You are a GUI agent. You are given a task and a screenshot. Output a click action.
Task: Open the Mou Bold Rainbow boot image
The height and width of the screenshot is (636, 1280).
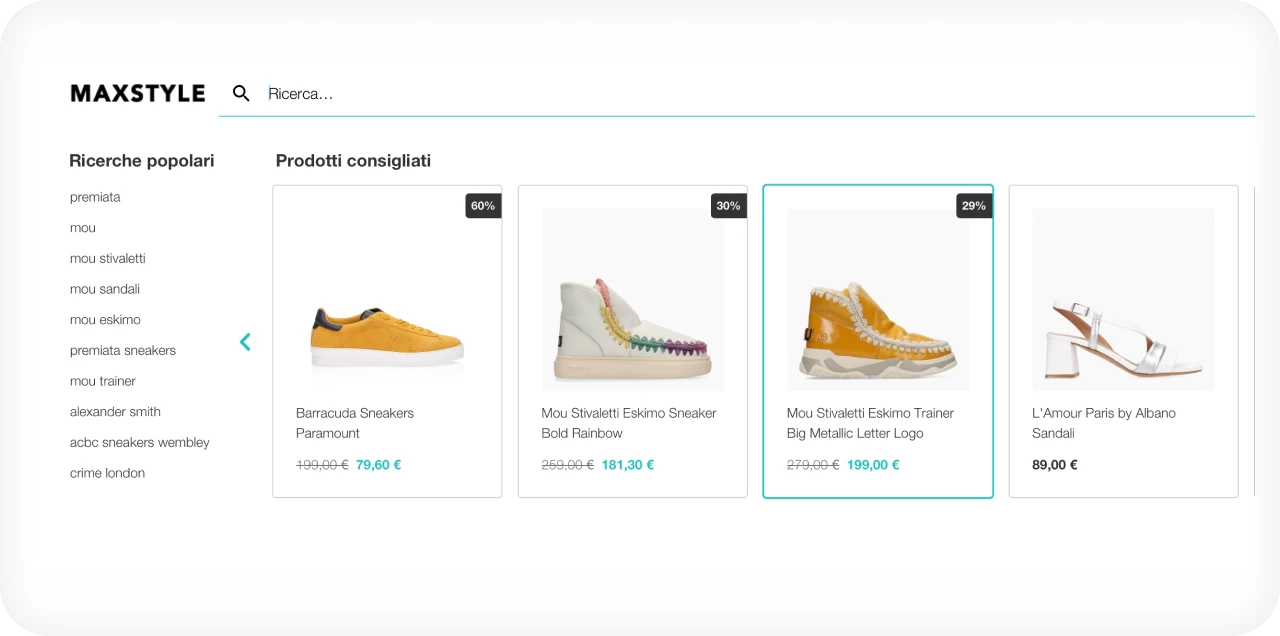(x=633, y=299)
